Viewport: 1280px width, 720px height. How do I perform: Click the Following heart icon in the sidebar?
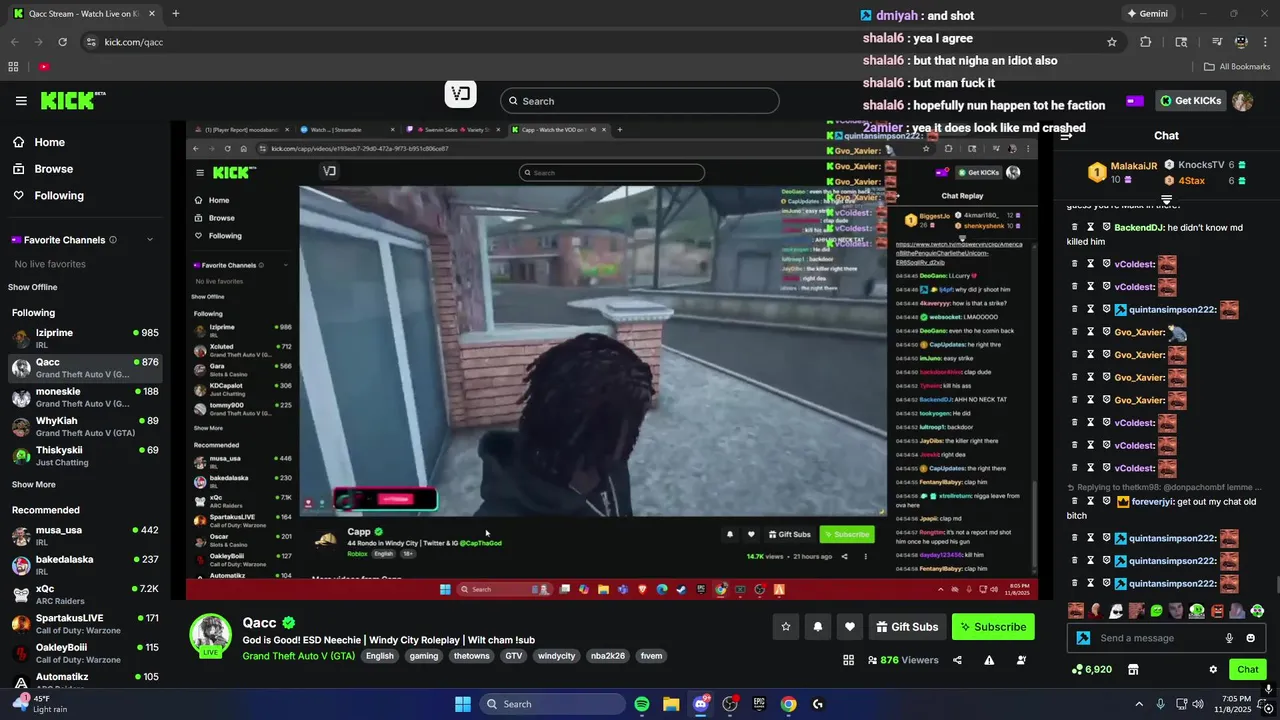19,196
